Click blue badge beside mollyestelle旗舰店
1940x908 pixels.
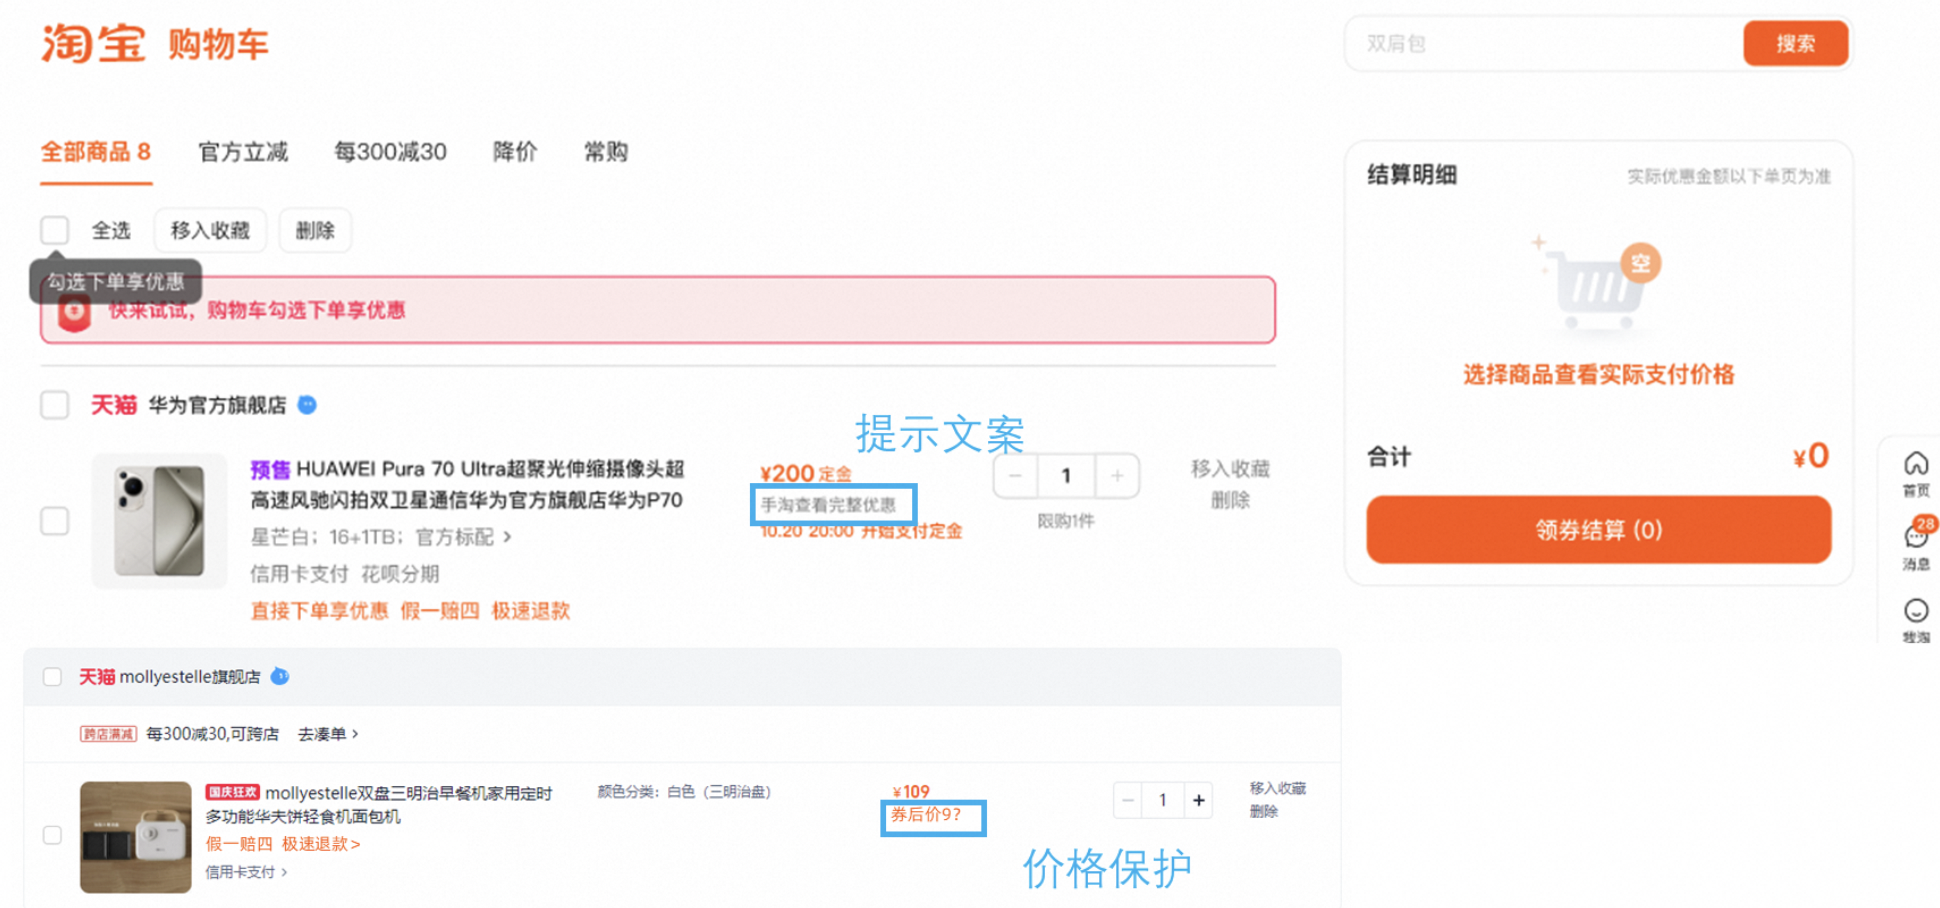click(280, 677)
